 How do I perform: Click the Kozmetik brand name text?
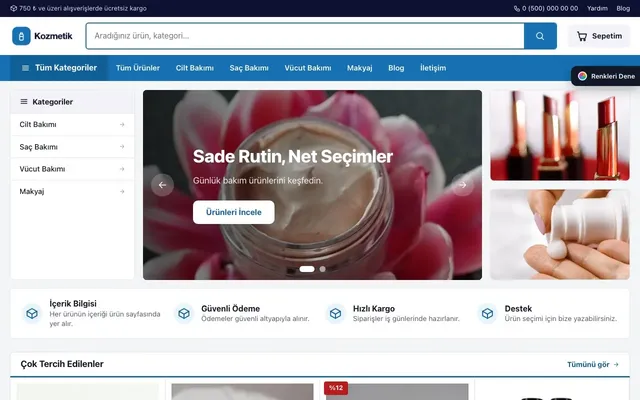tap(53, 36)
